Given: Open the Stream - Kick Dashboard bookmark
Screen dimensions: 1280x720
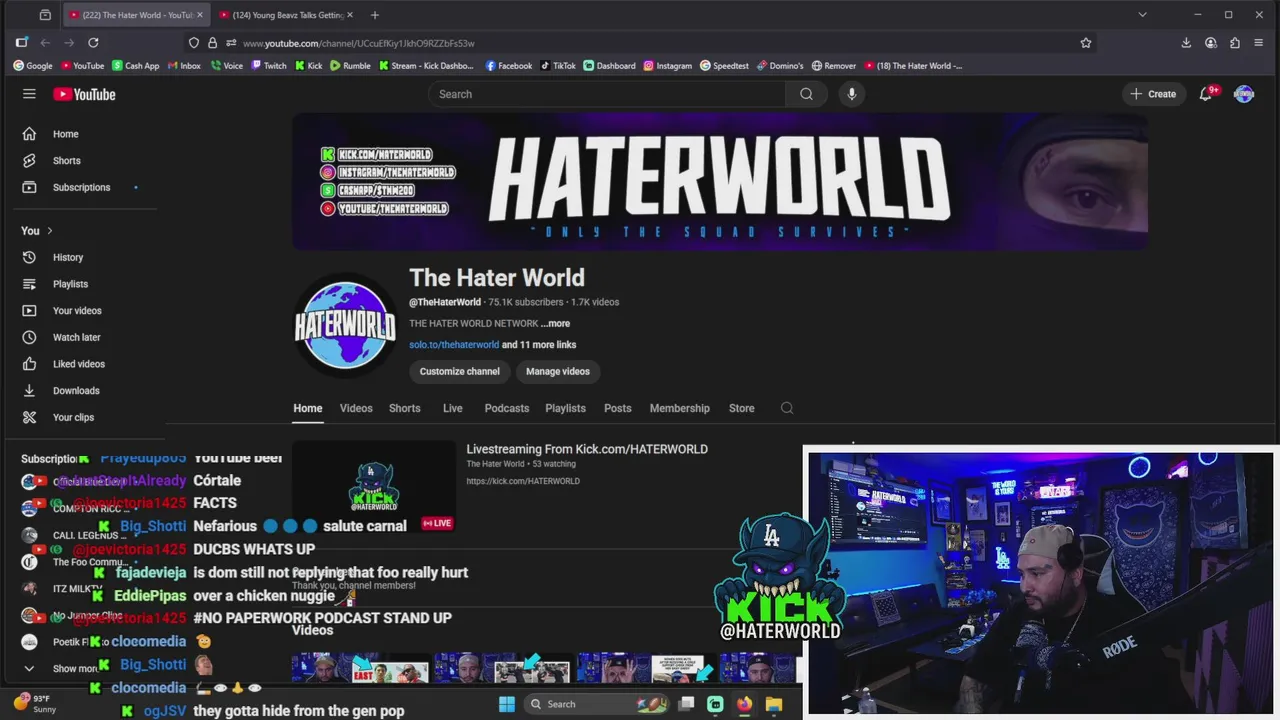Looking at the screenshot, I should click(x=426, y=66).
